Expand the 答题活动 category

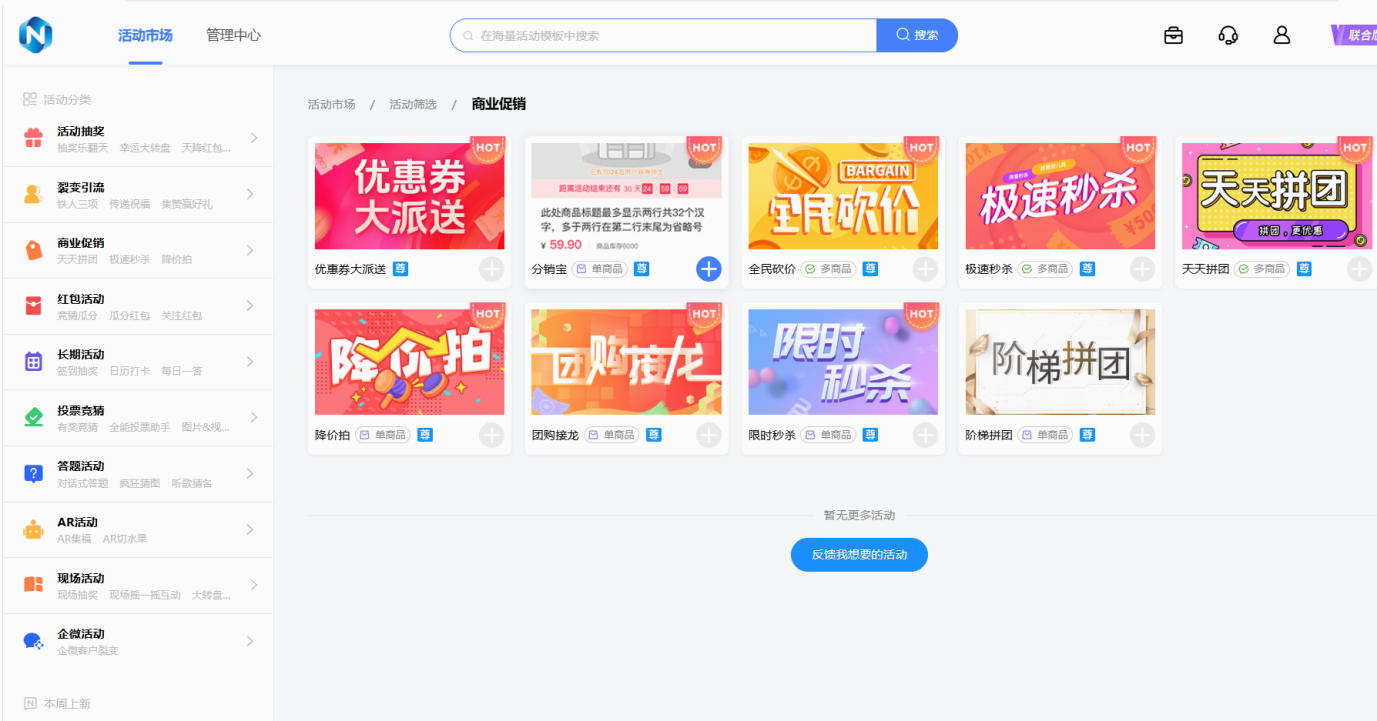[x=253, y=474]
